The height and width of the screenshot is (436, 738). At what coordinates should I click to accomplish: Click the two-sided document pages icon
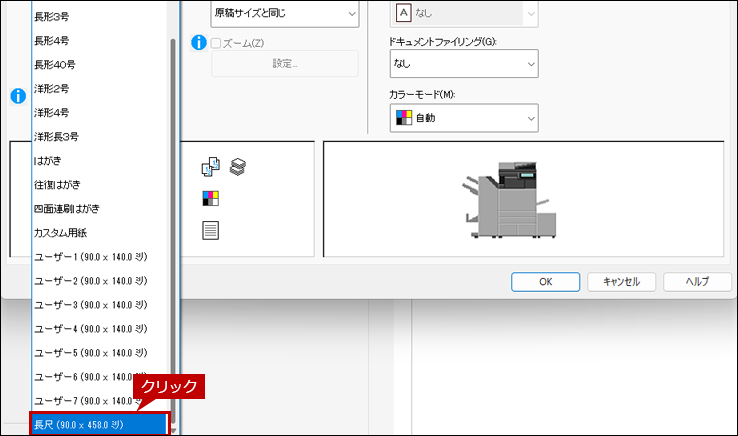click(210, 166)
